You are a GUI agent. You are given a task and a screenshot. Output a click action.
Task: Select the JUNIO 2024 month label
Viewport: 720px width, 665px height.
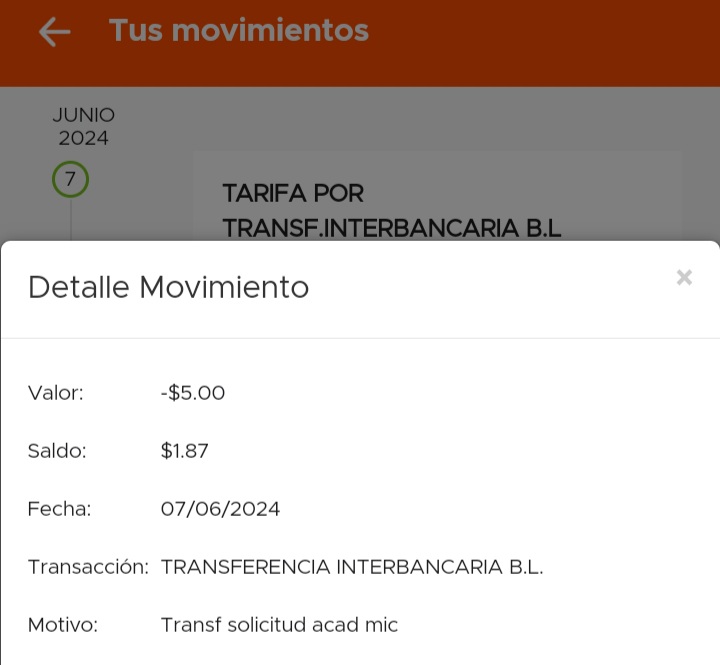click(84, 126)
